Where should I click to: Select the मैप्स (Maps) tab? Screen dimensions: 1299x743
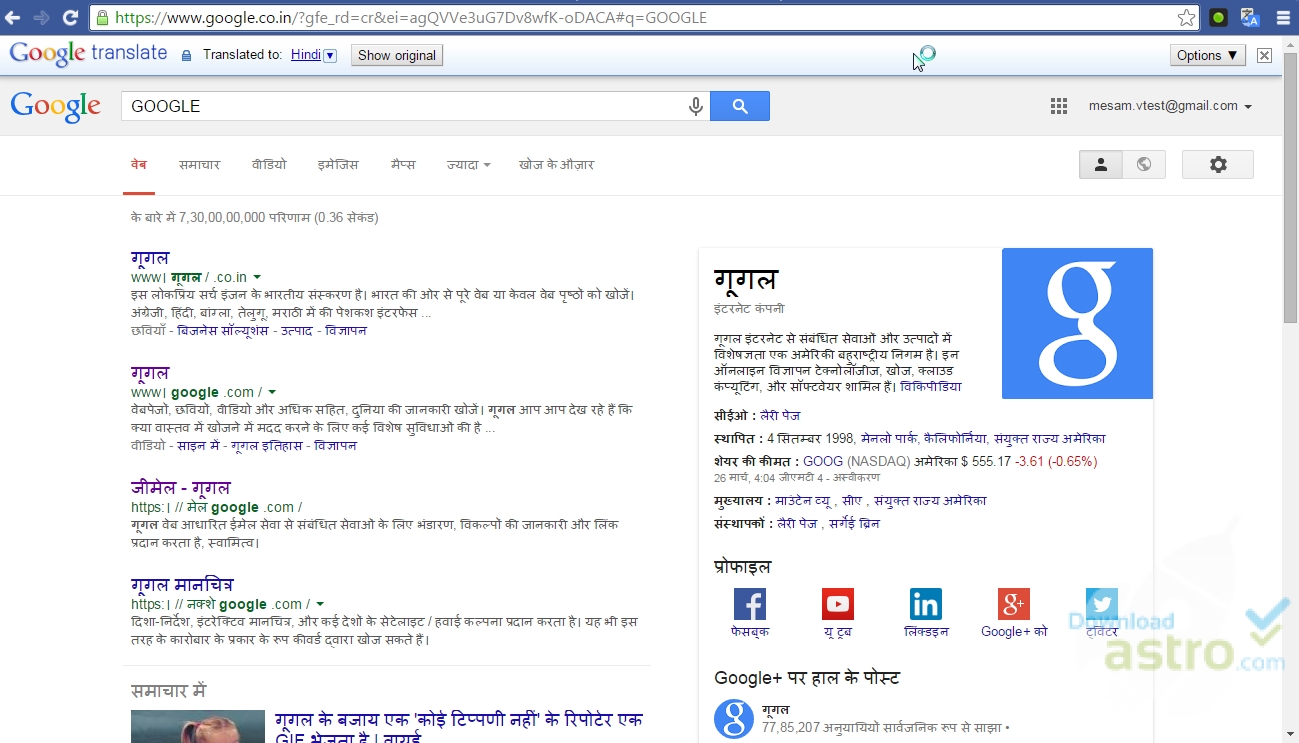click(403, 165)
